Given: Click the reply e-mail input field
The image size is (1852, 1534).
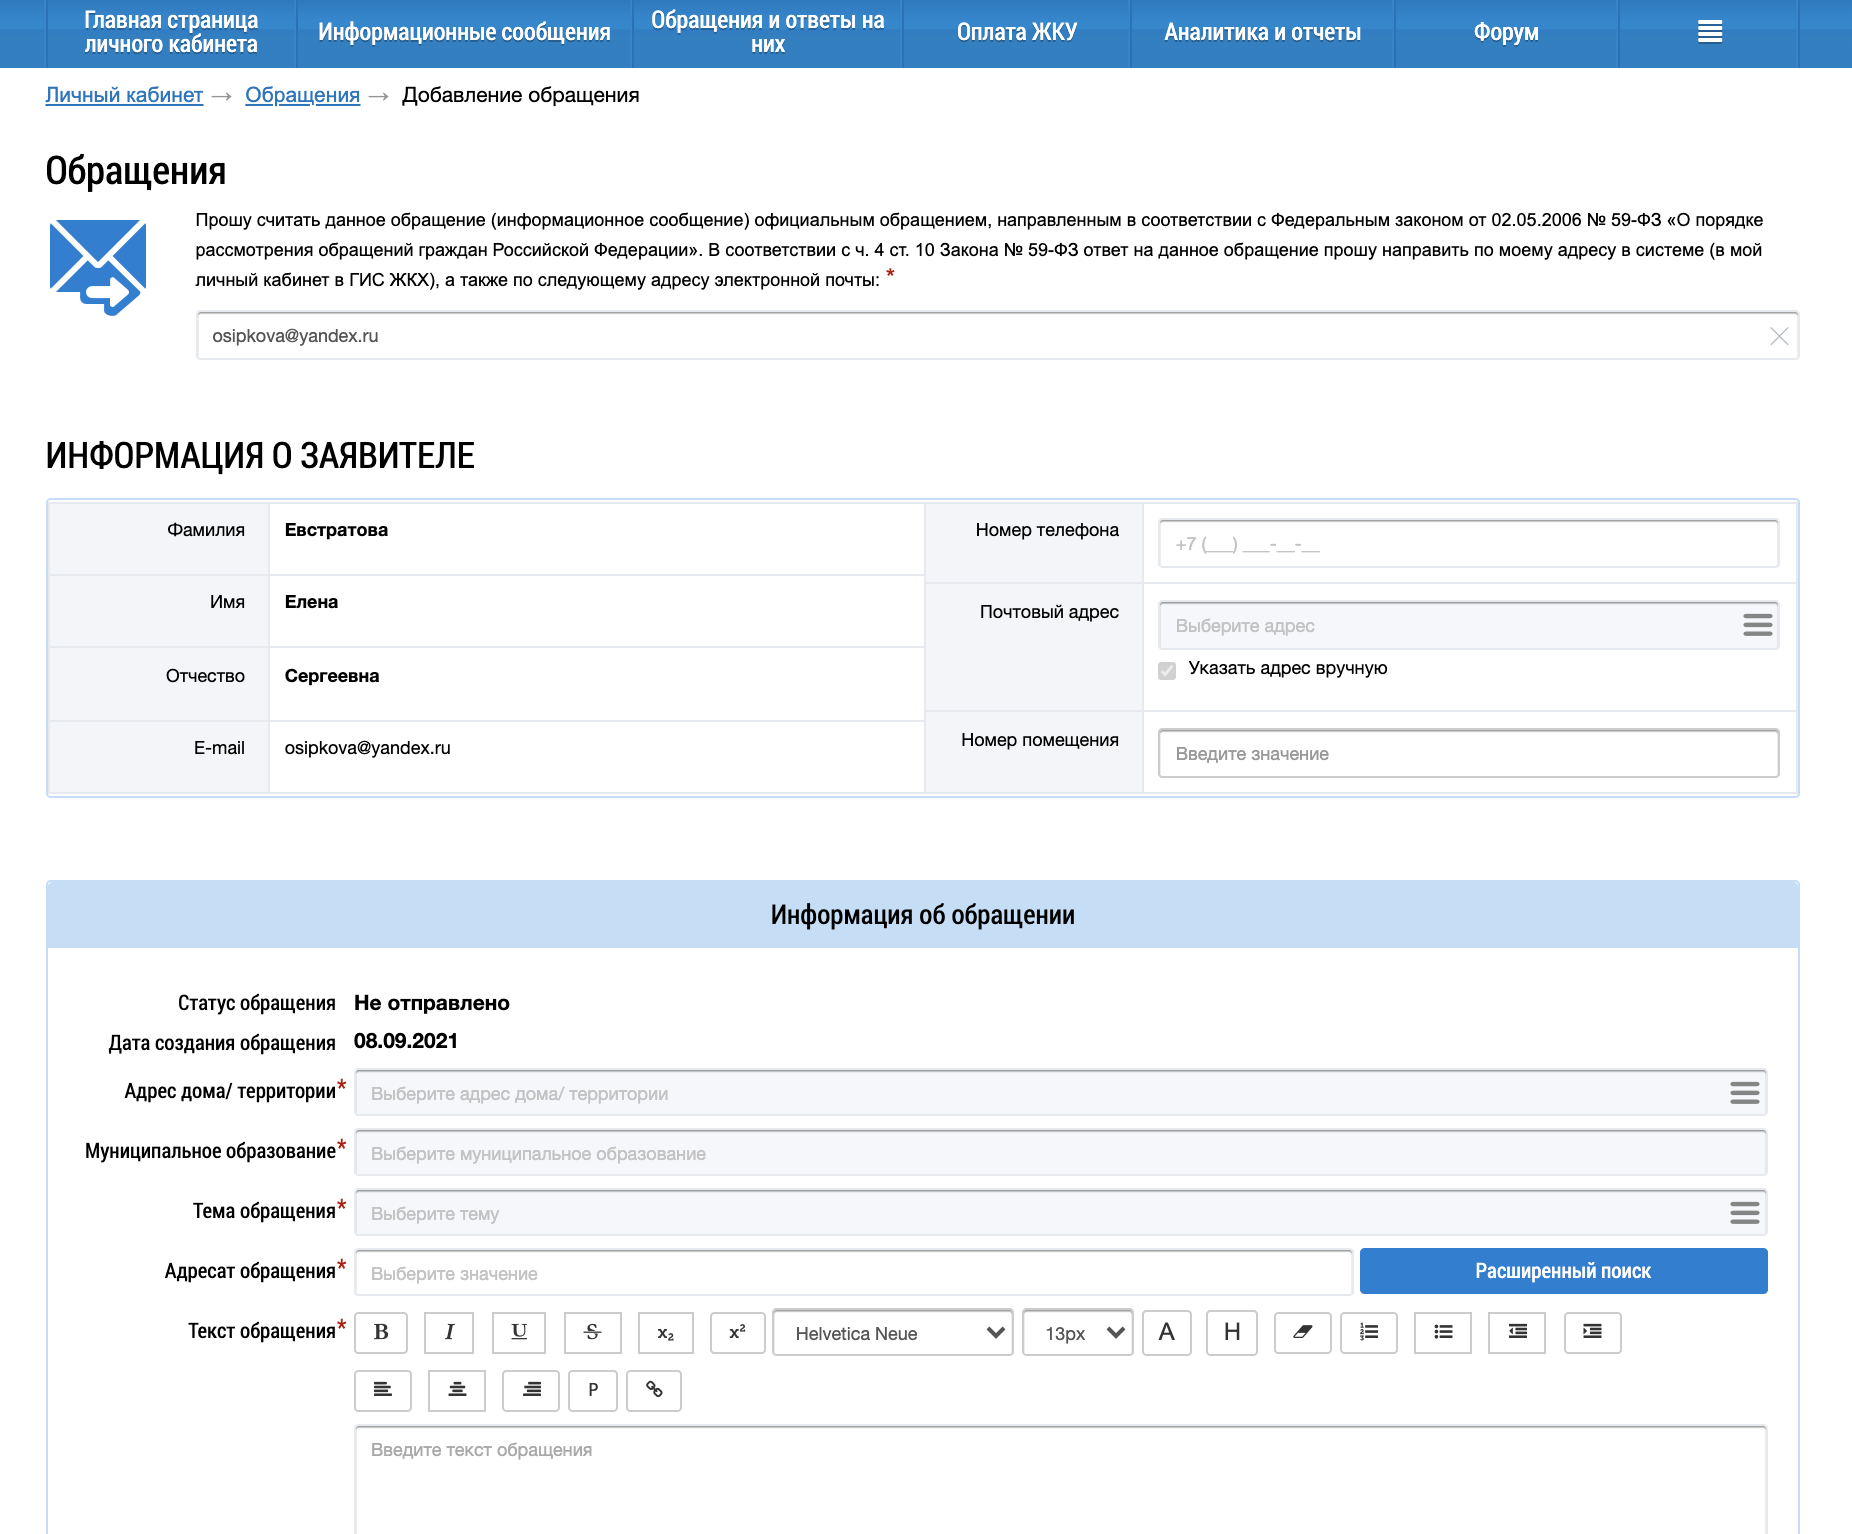Looking at the screenshot, I should (997, 336).
